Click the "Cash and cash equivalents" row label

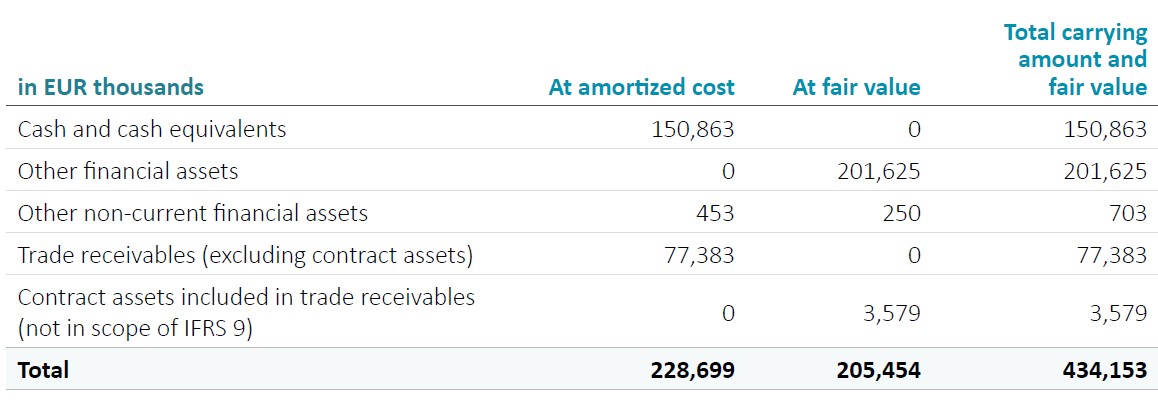tap(152, 129)
